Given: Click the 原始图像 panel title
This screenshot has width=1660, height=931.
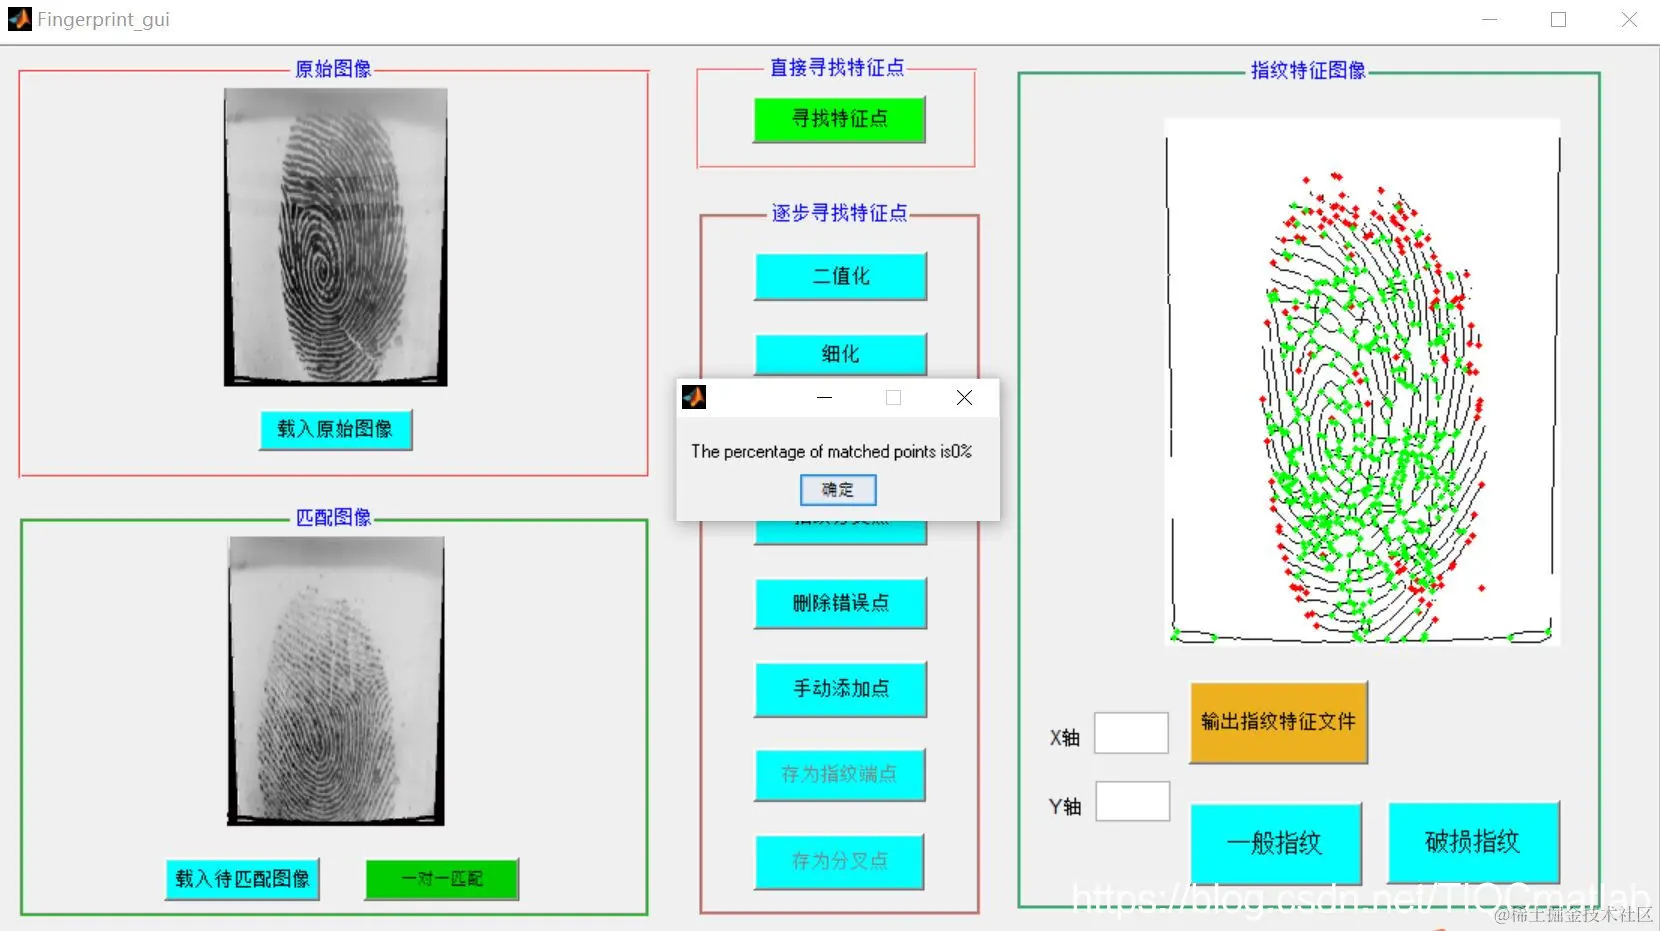Looking at the screenshot, I should pyautogui.click(x=333, y=69).
